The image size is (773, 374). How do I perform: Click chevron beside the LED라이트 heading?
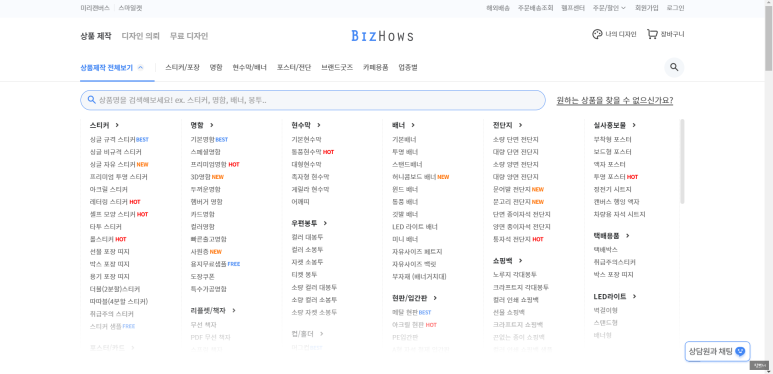click(634, 297)
